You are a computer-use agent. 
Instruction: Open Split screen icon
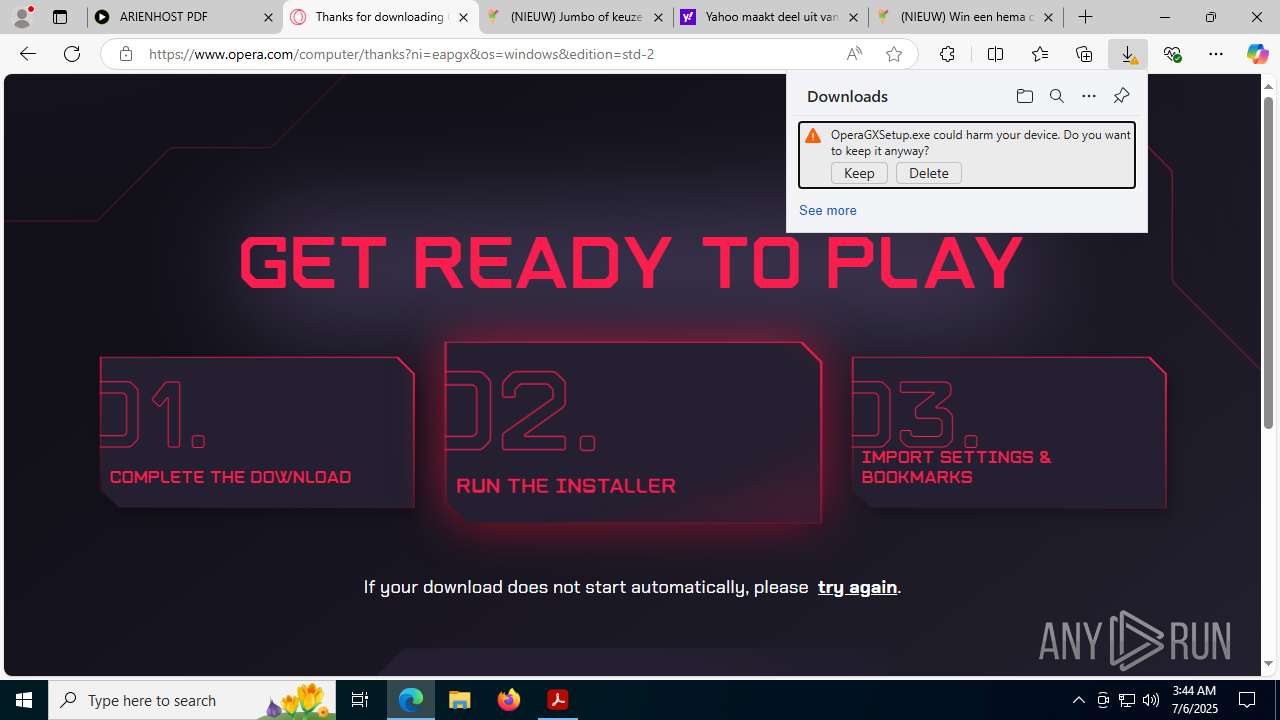click(995, 54)
